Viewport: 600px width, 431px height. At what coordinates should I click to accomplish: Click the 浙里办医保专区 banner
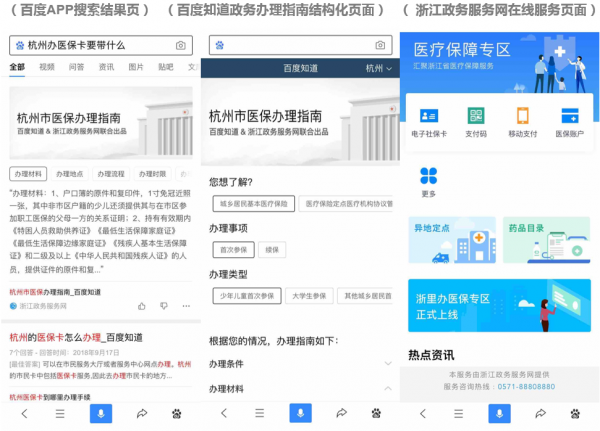[499, 305]
